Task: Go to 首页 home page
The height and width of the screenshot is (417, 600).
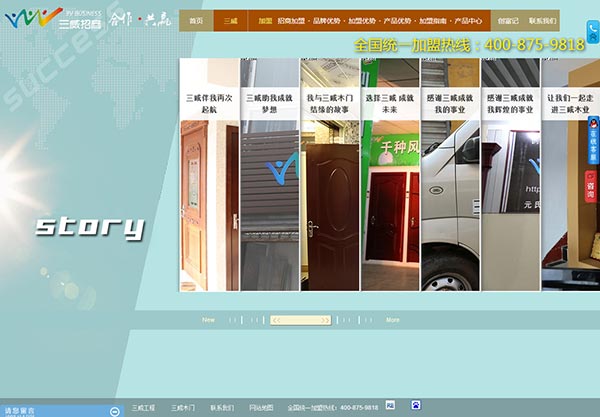Action: tap(196, 21)
